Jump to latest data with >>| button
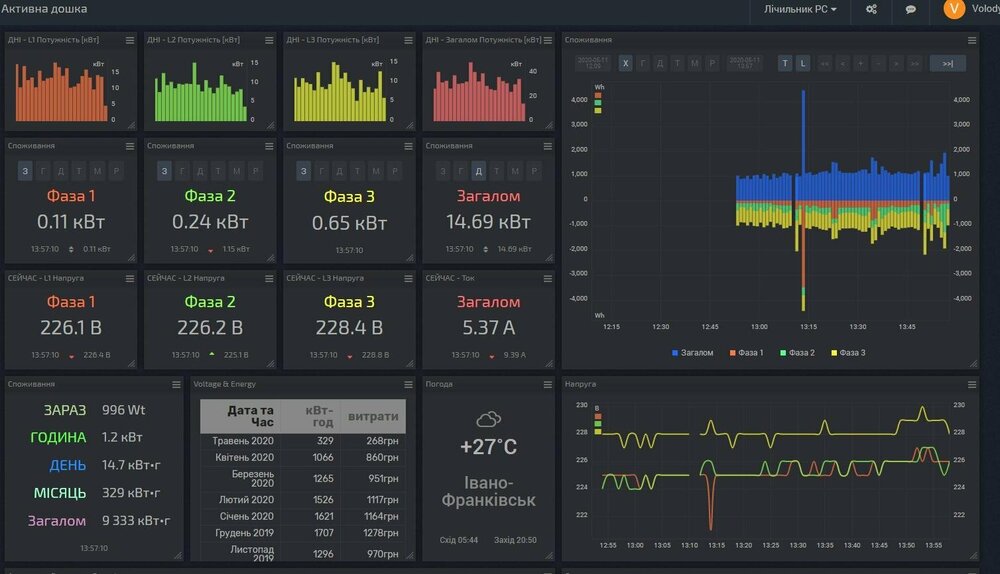This screenshot has width=1000, height=574. [947, 63]
